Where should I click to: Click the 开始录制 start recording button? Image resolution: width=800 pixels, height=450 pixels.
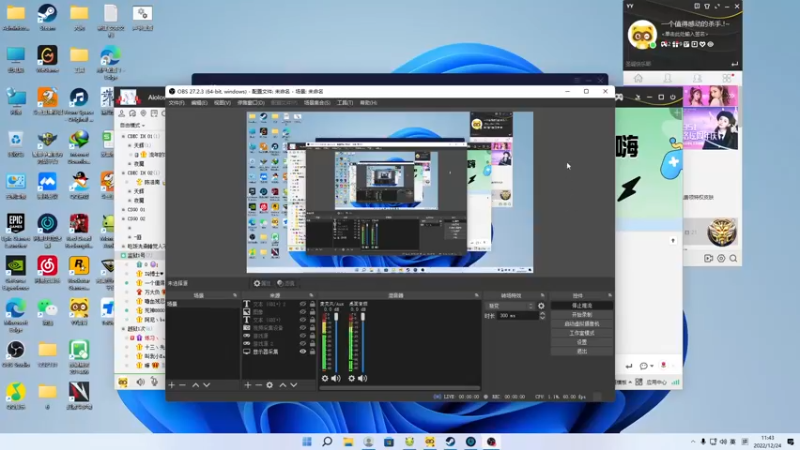click(x=582, y=315)
